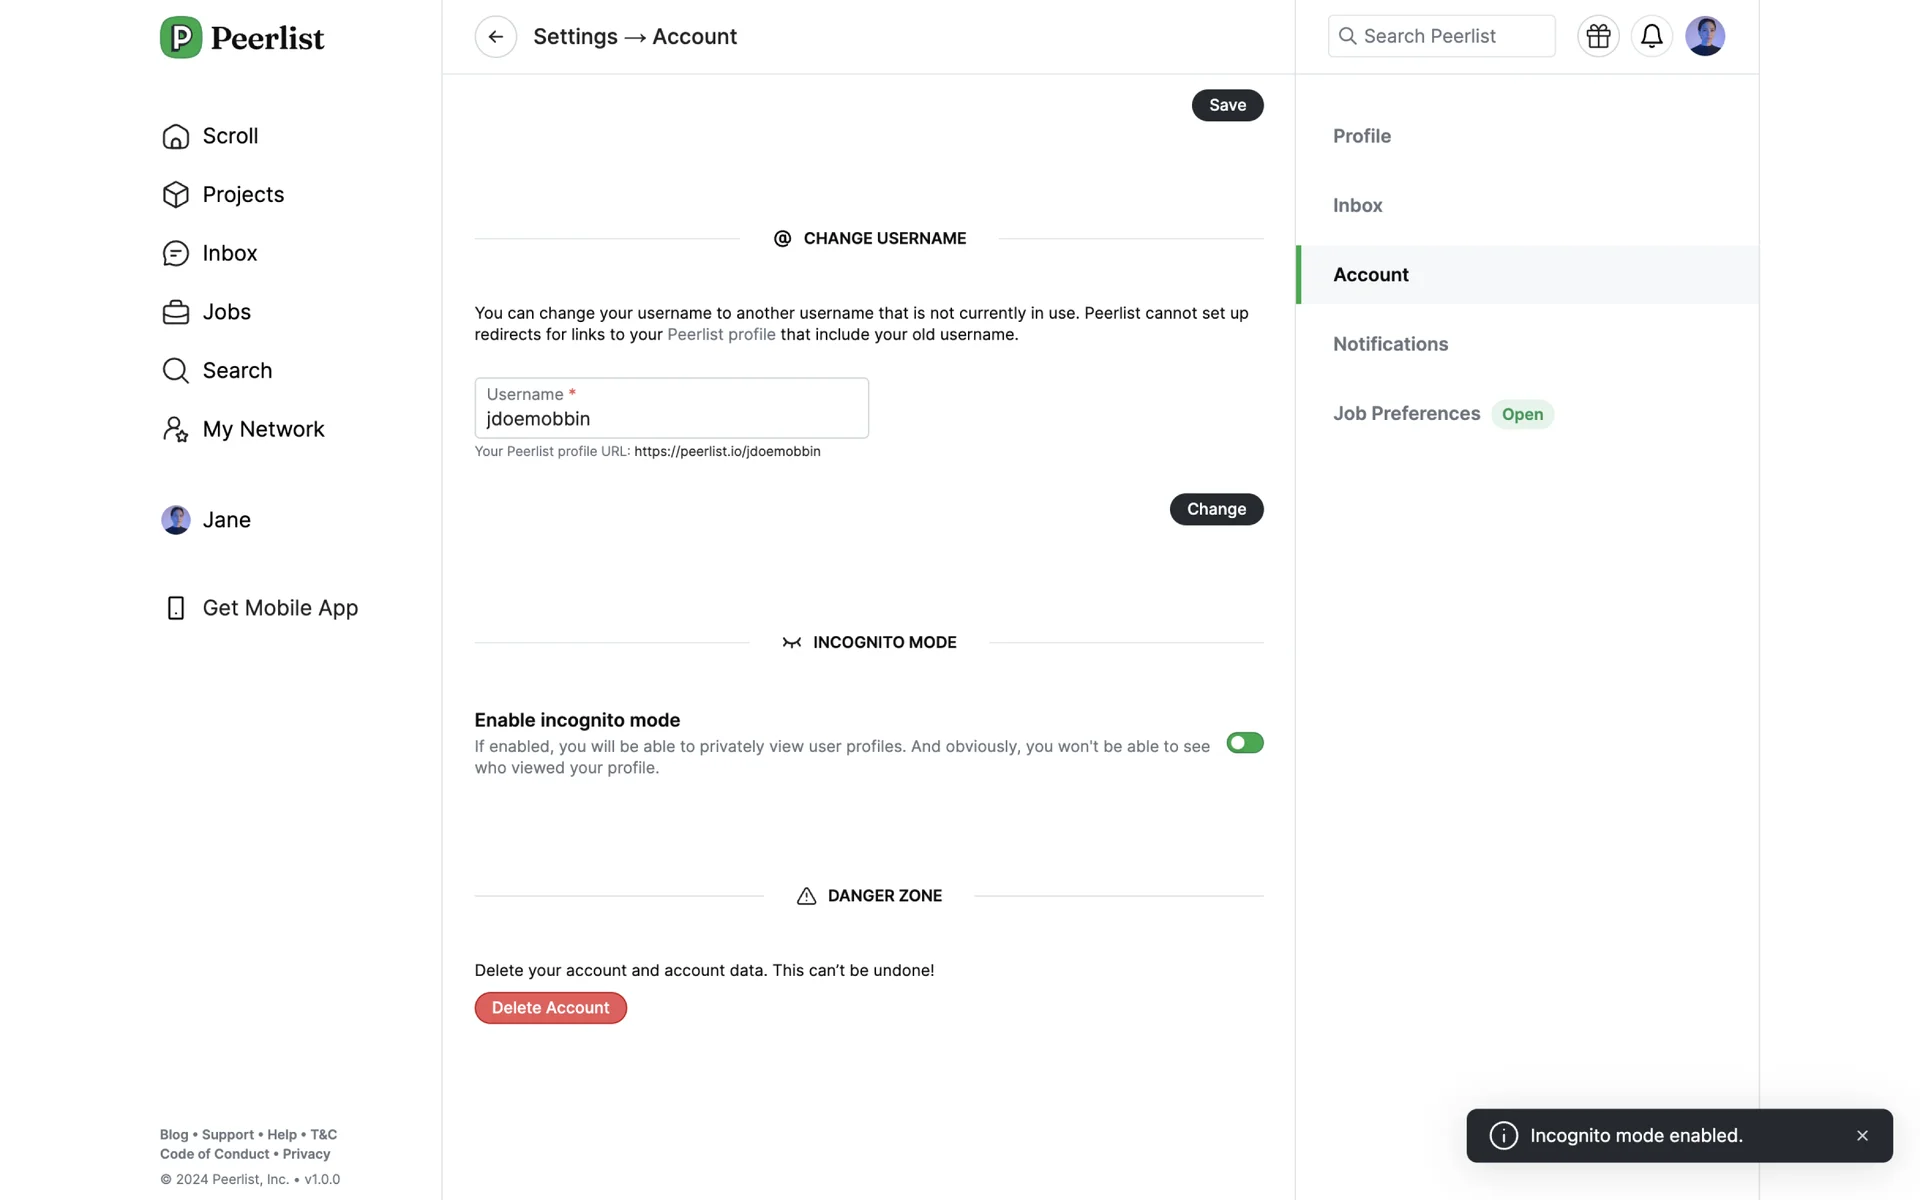Open the gift rewards icon
Image resolution: width=1920 pixels, height=1200 pixels.
(x=1598, y=37)
